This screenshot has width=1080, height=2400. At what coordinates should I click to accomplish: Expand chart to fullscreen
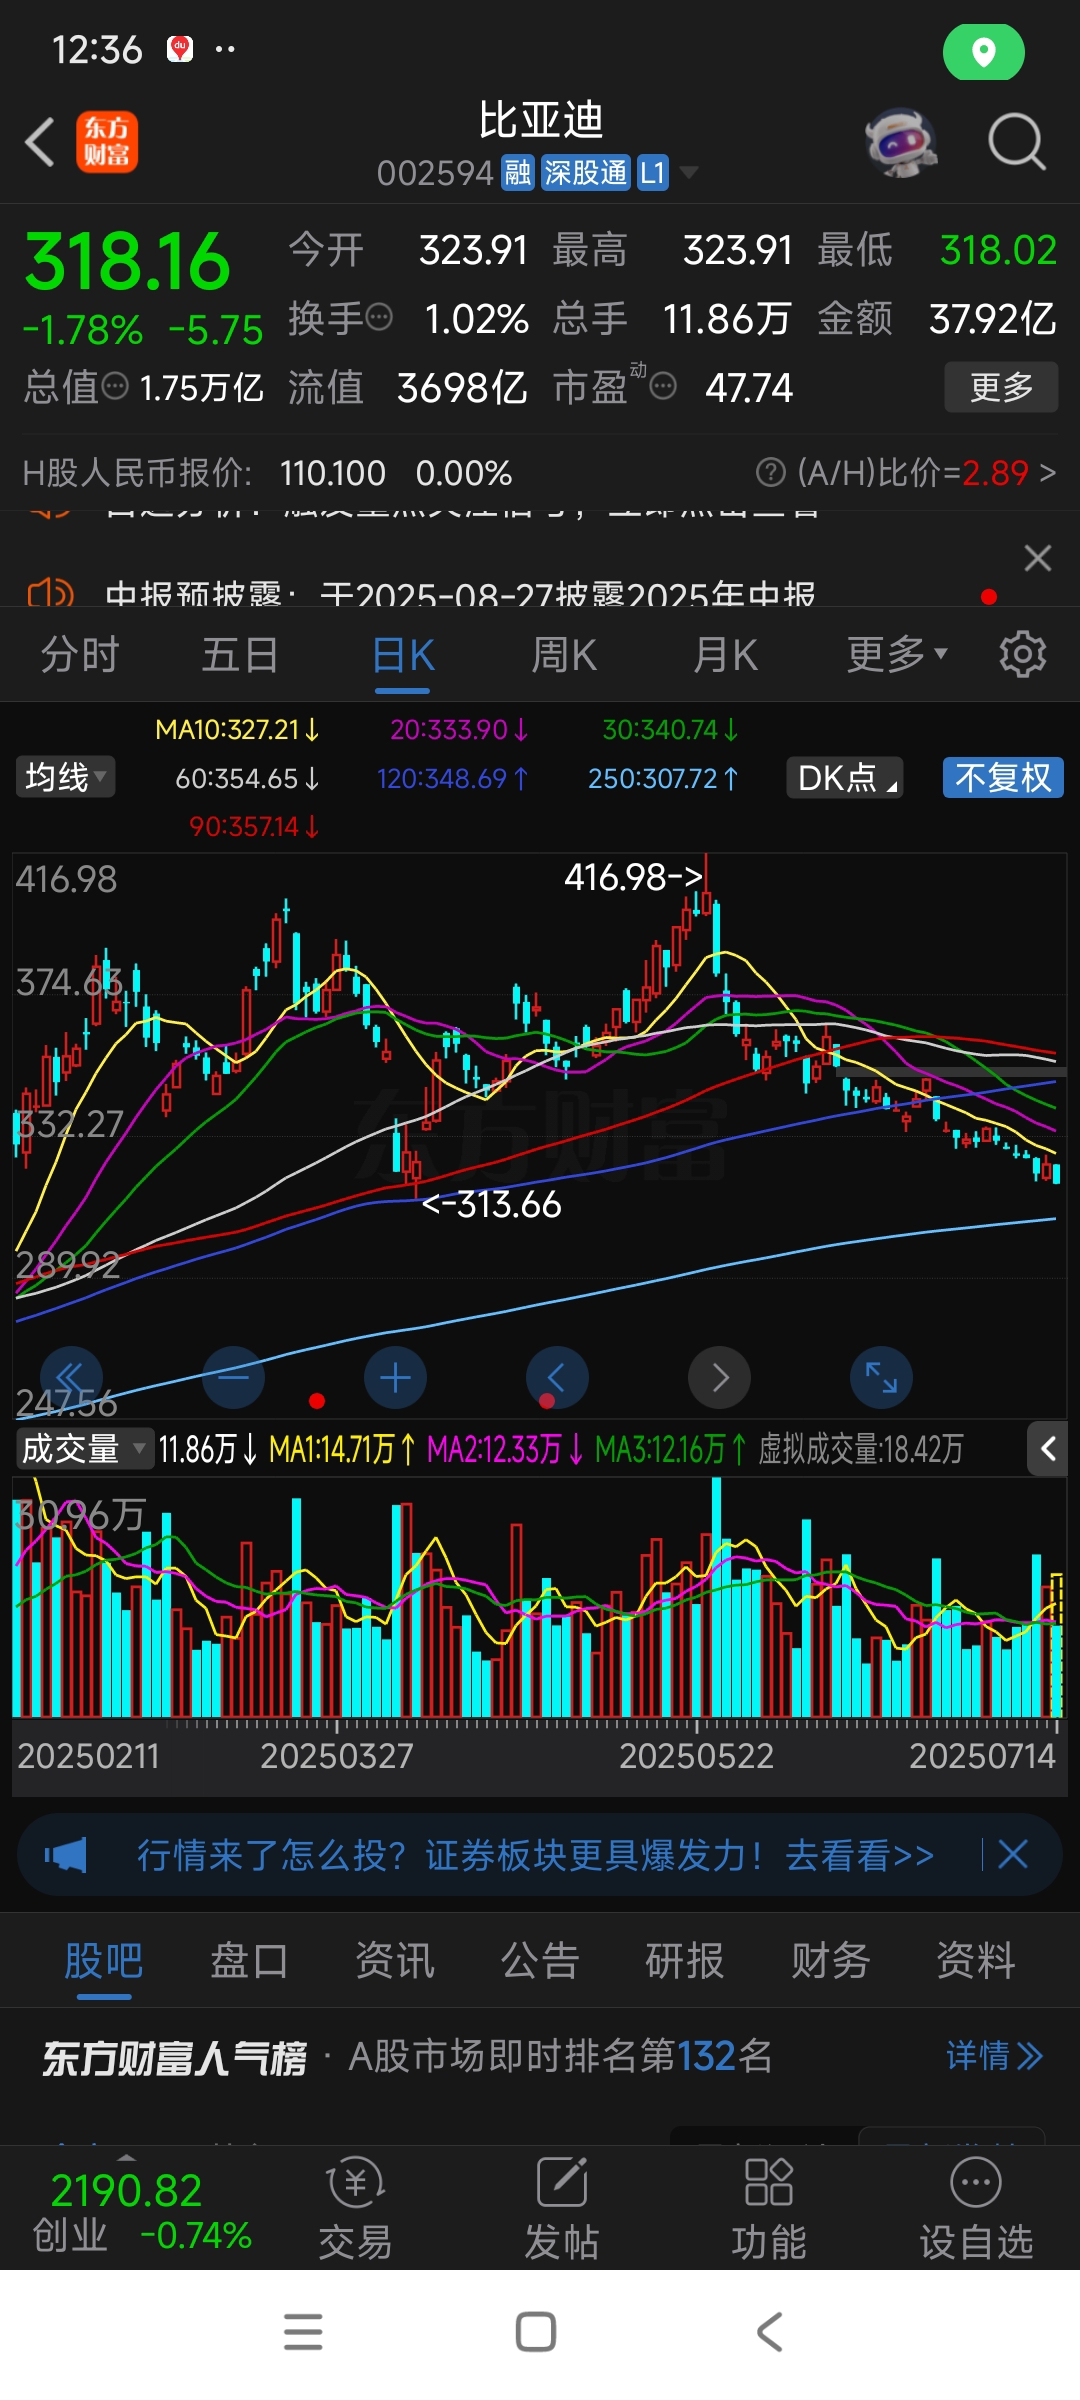(x=881, y=1378)
